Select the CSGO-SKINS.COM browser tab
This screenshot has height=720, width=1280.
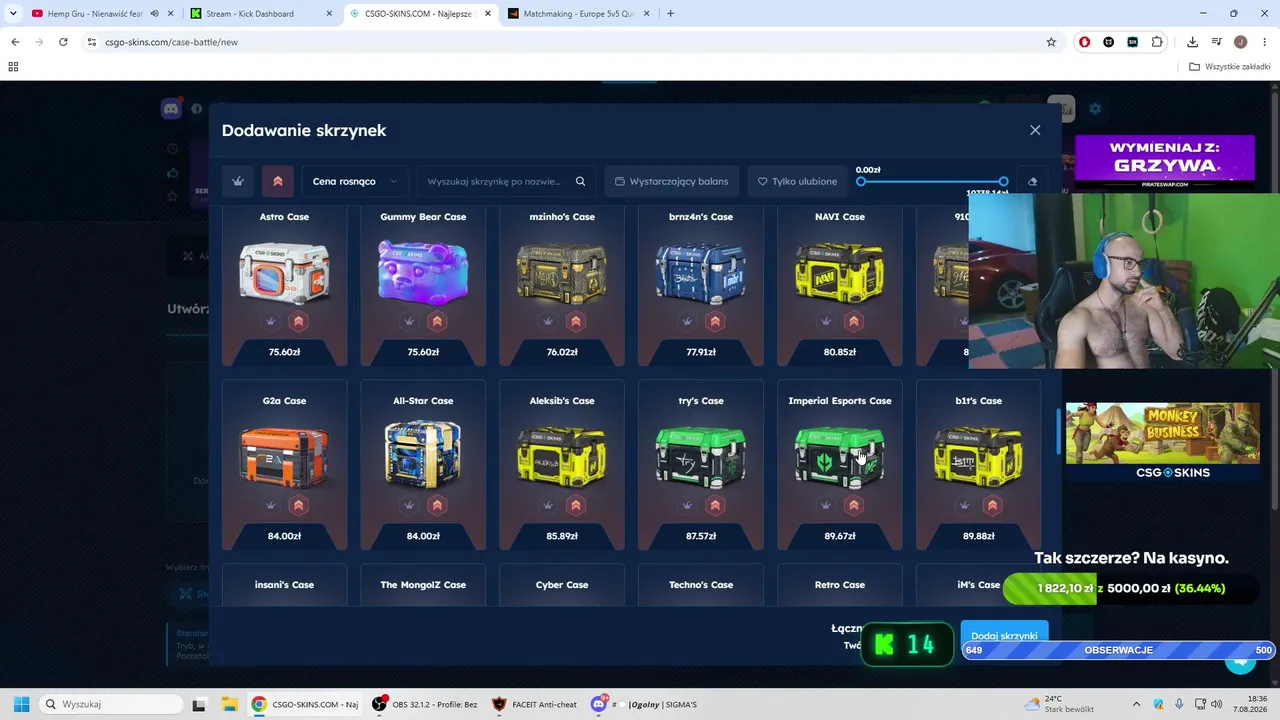418,14
